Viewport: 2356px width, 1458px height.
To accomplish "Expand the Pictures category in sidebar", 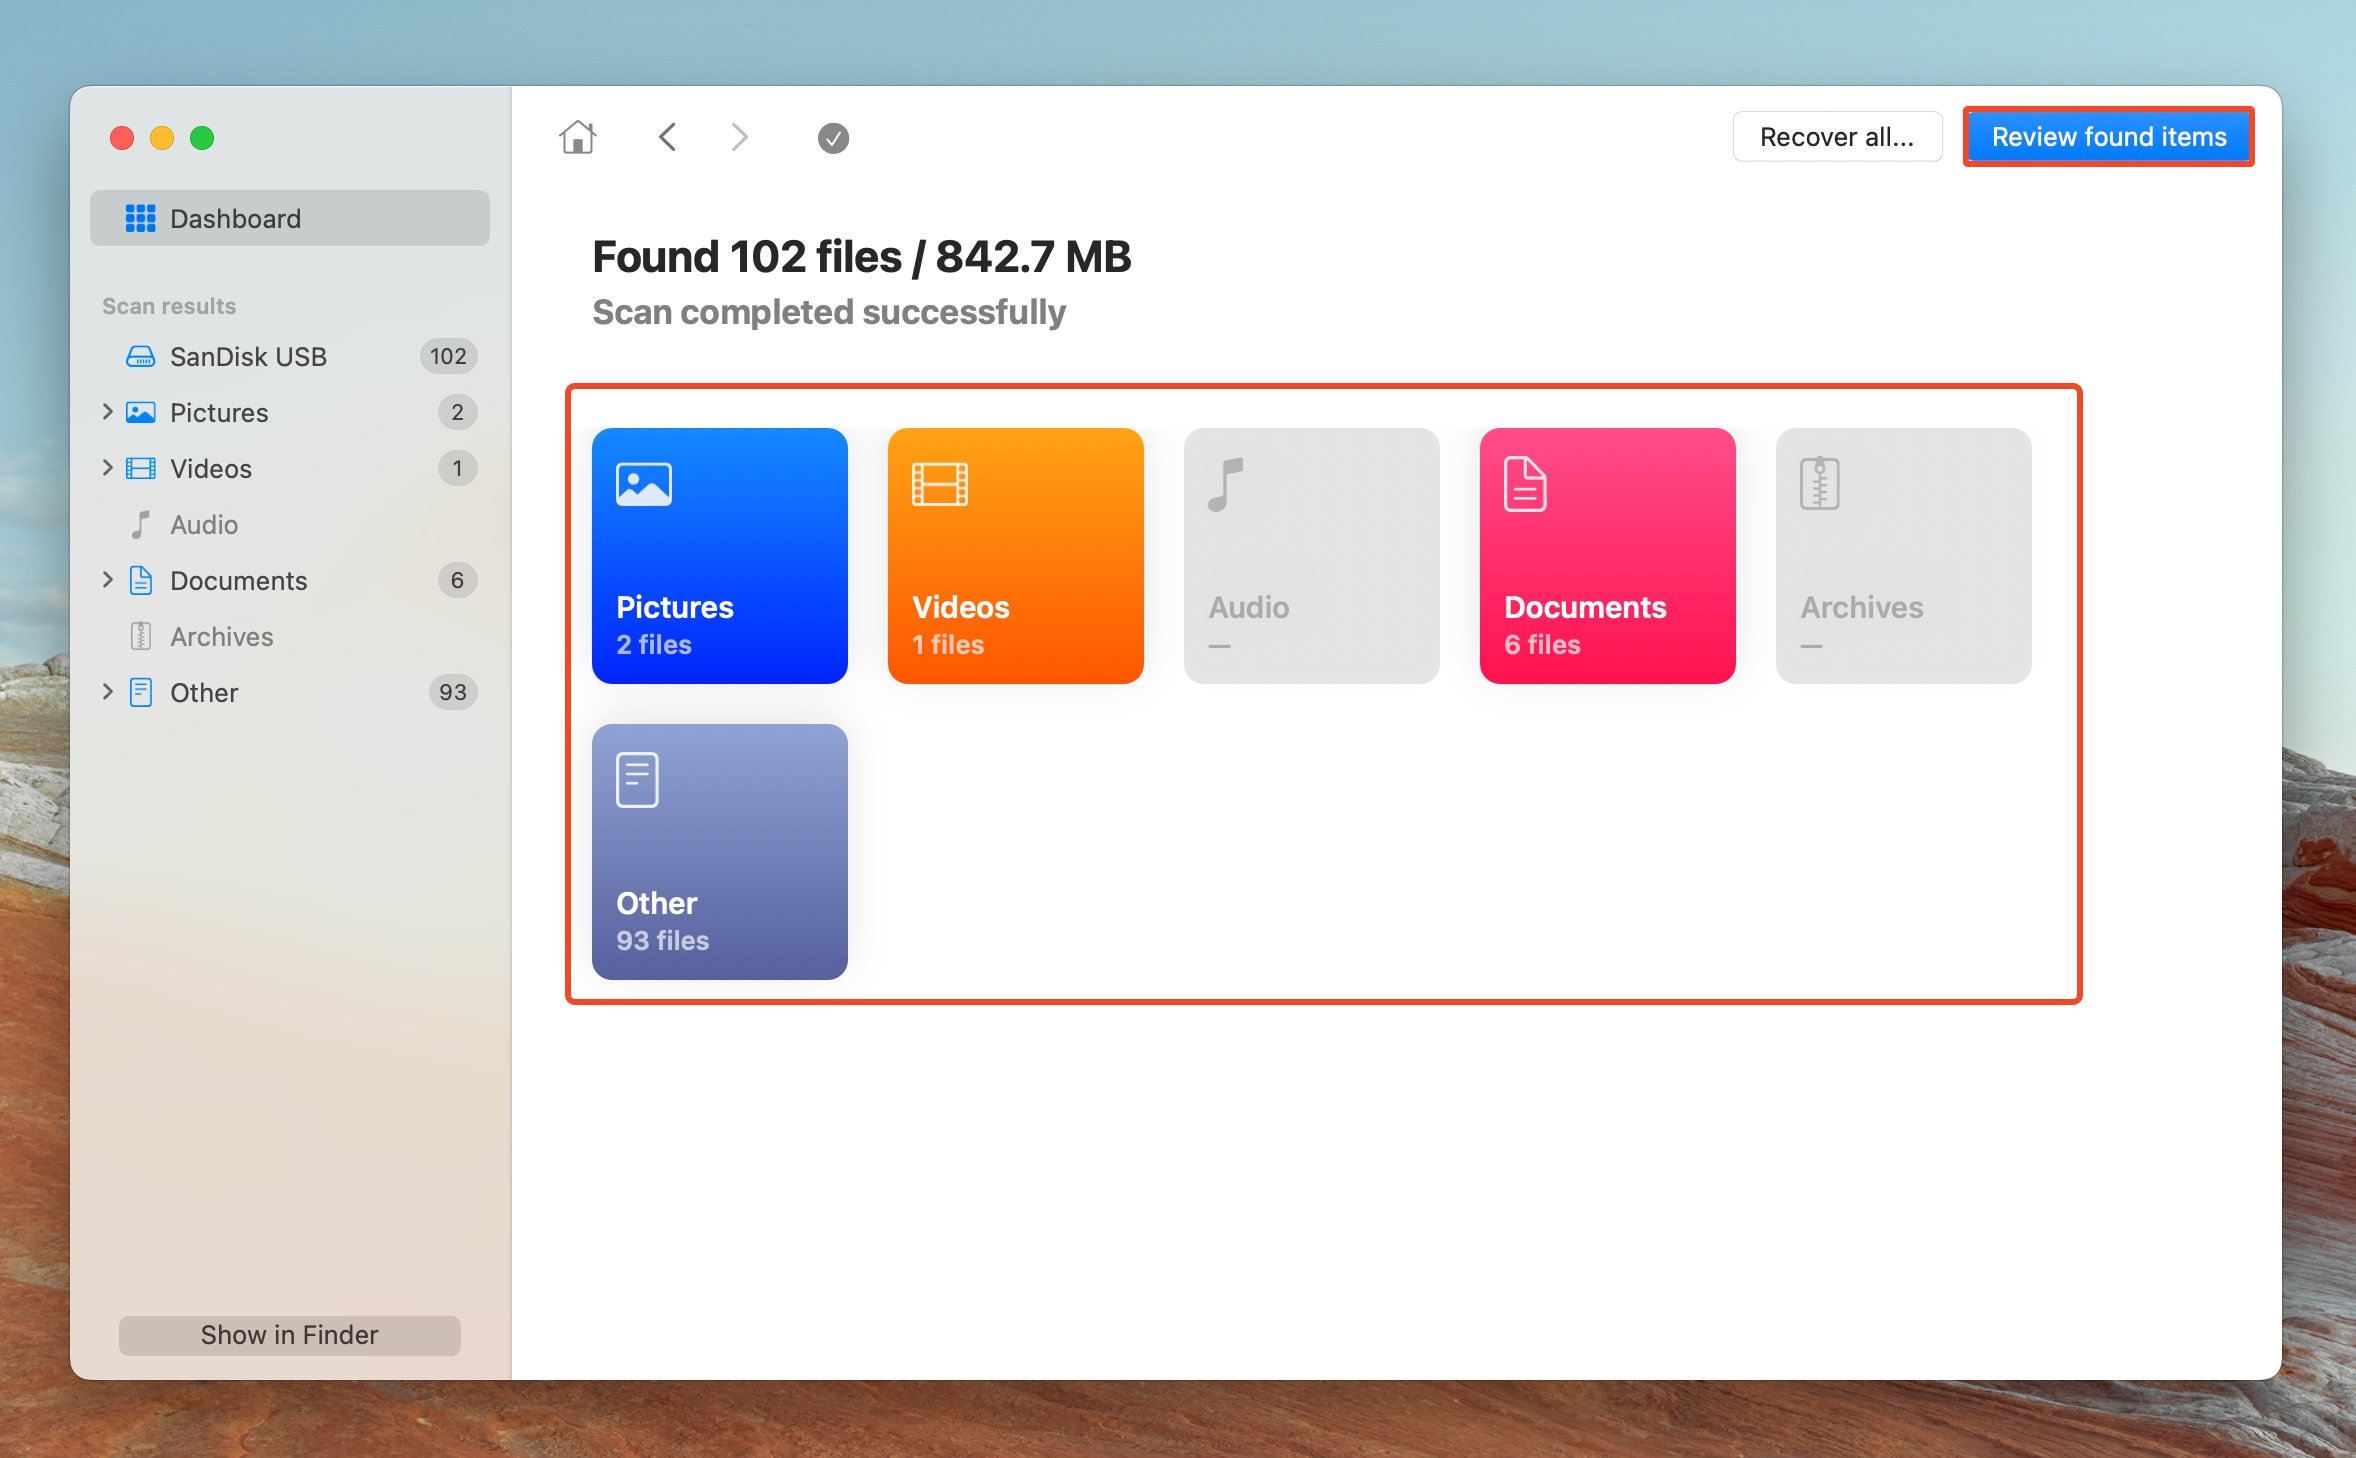I will [107, 412].
